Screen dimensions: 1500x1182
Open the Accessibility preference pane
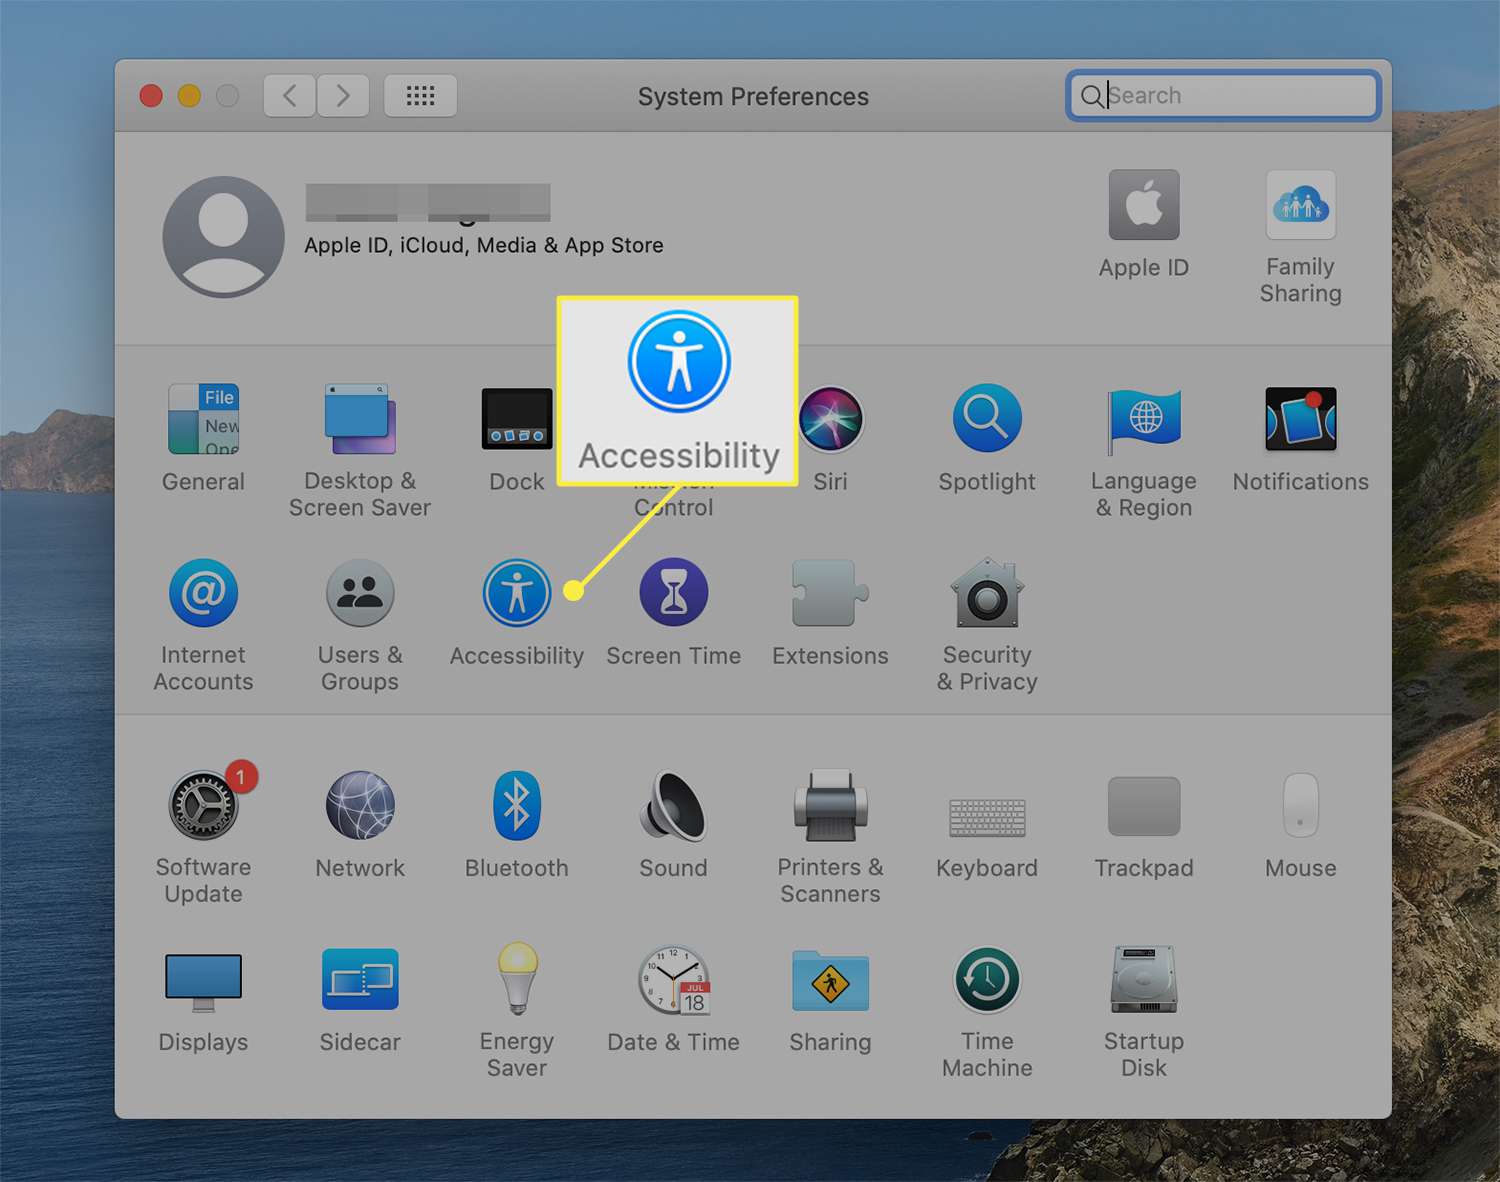pyautogui.click(x=516, y=594)
